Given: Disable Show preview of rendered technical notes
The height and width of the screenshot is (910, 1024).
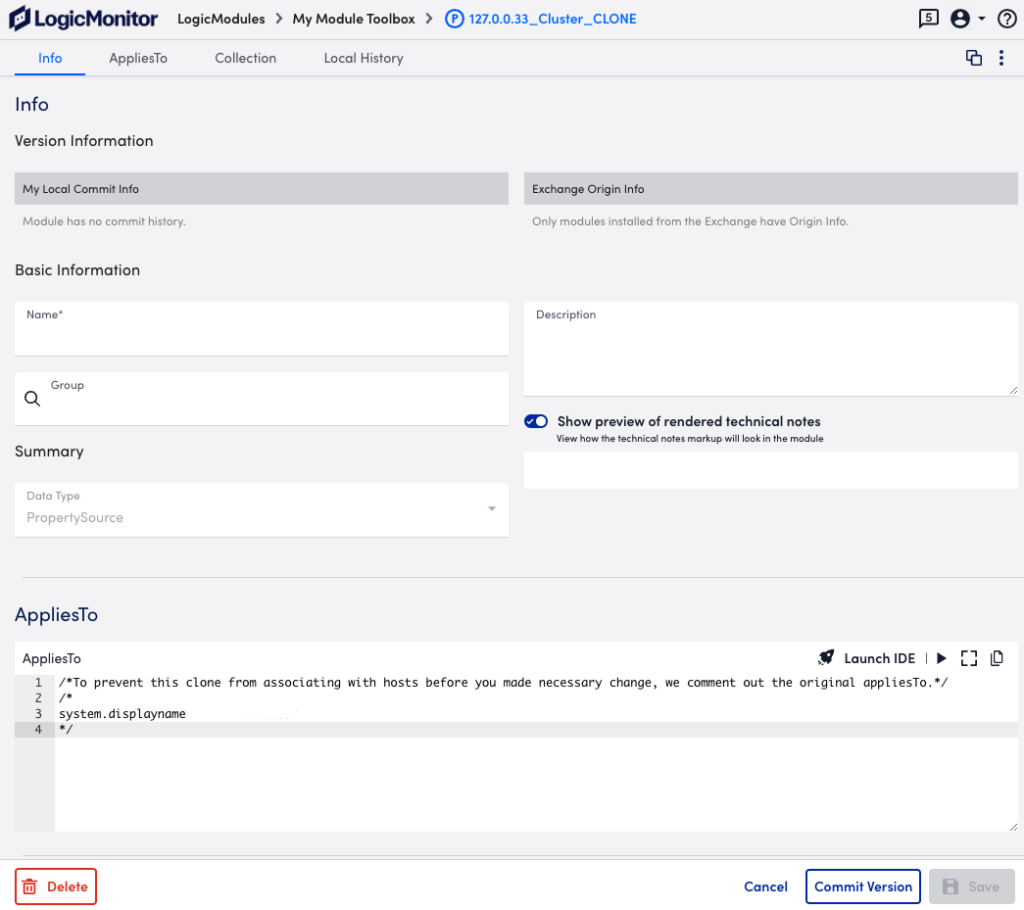Looking at the screenshot, I should (536, 421).
